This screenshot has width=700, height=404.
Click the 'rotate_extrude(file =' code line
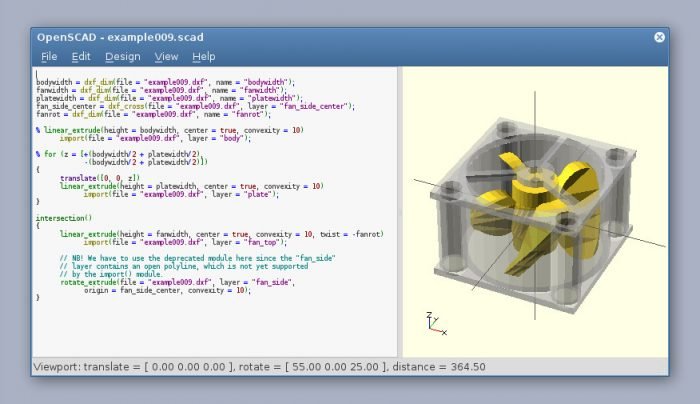177,283
